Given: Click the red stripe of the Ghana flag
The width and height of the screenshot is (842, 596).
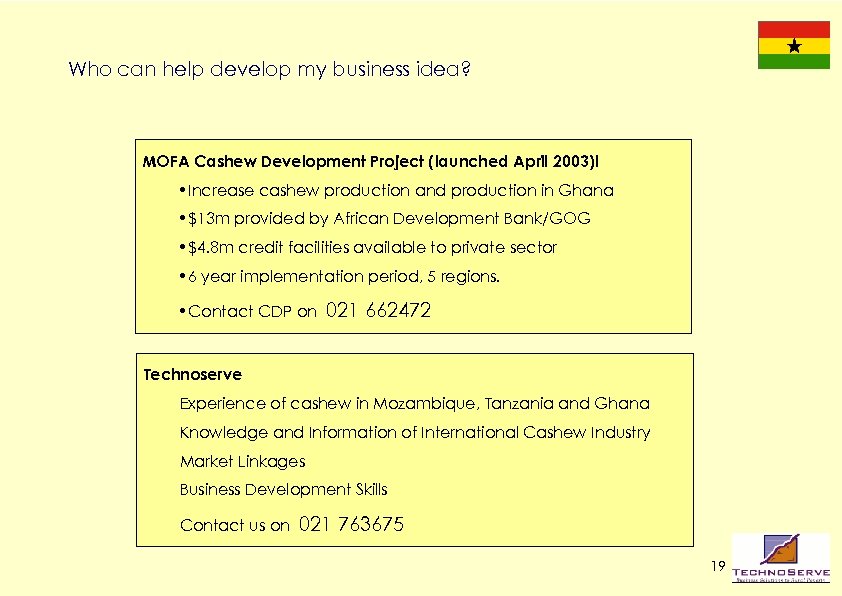Looking at the screenshot, I should click(793, 29).
